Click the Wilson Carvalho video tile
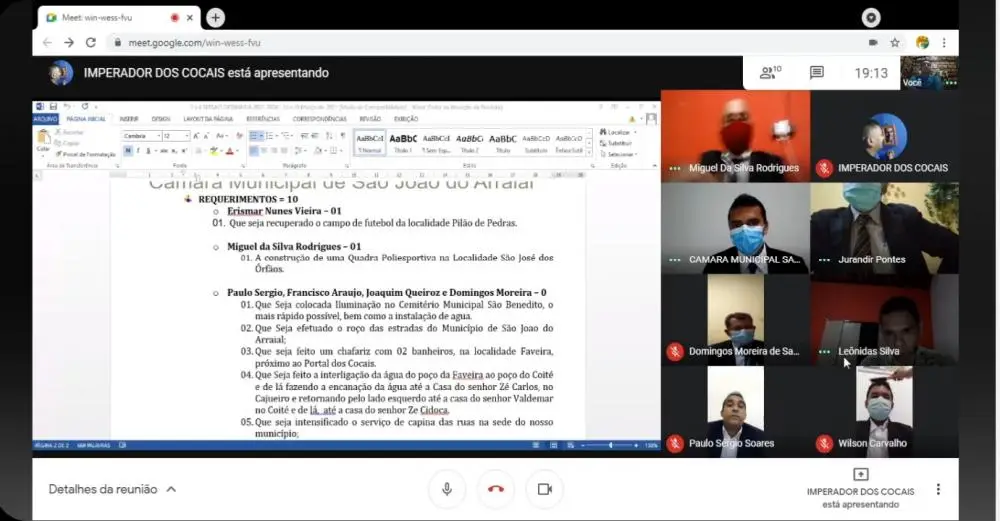Viewport: 1000px width, 521px height. click(884, 410)
